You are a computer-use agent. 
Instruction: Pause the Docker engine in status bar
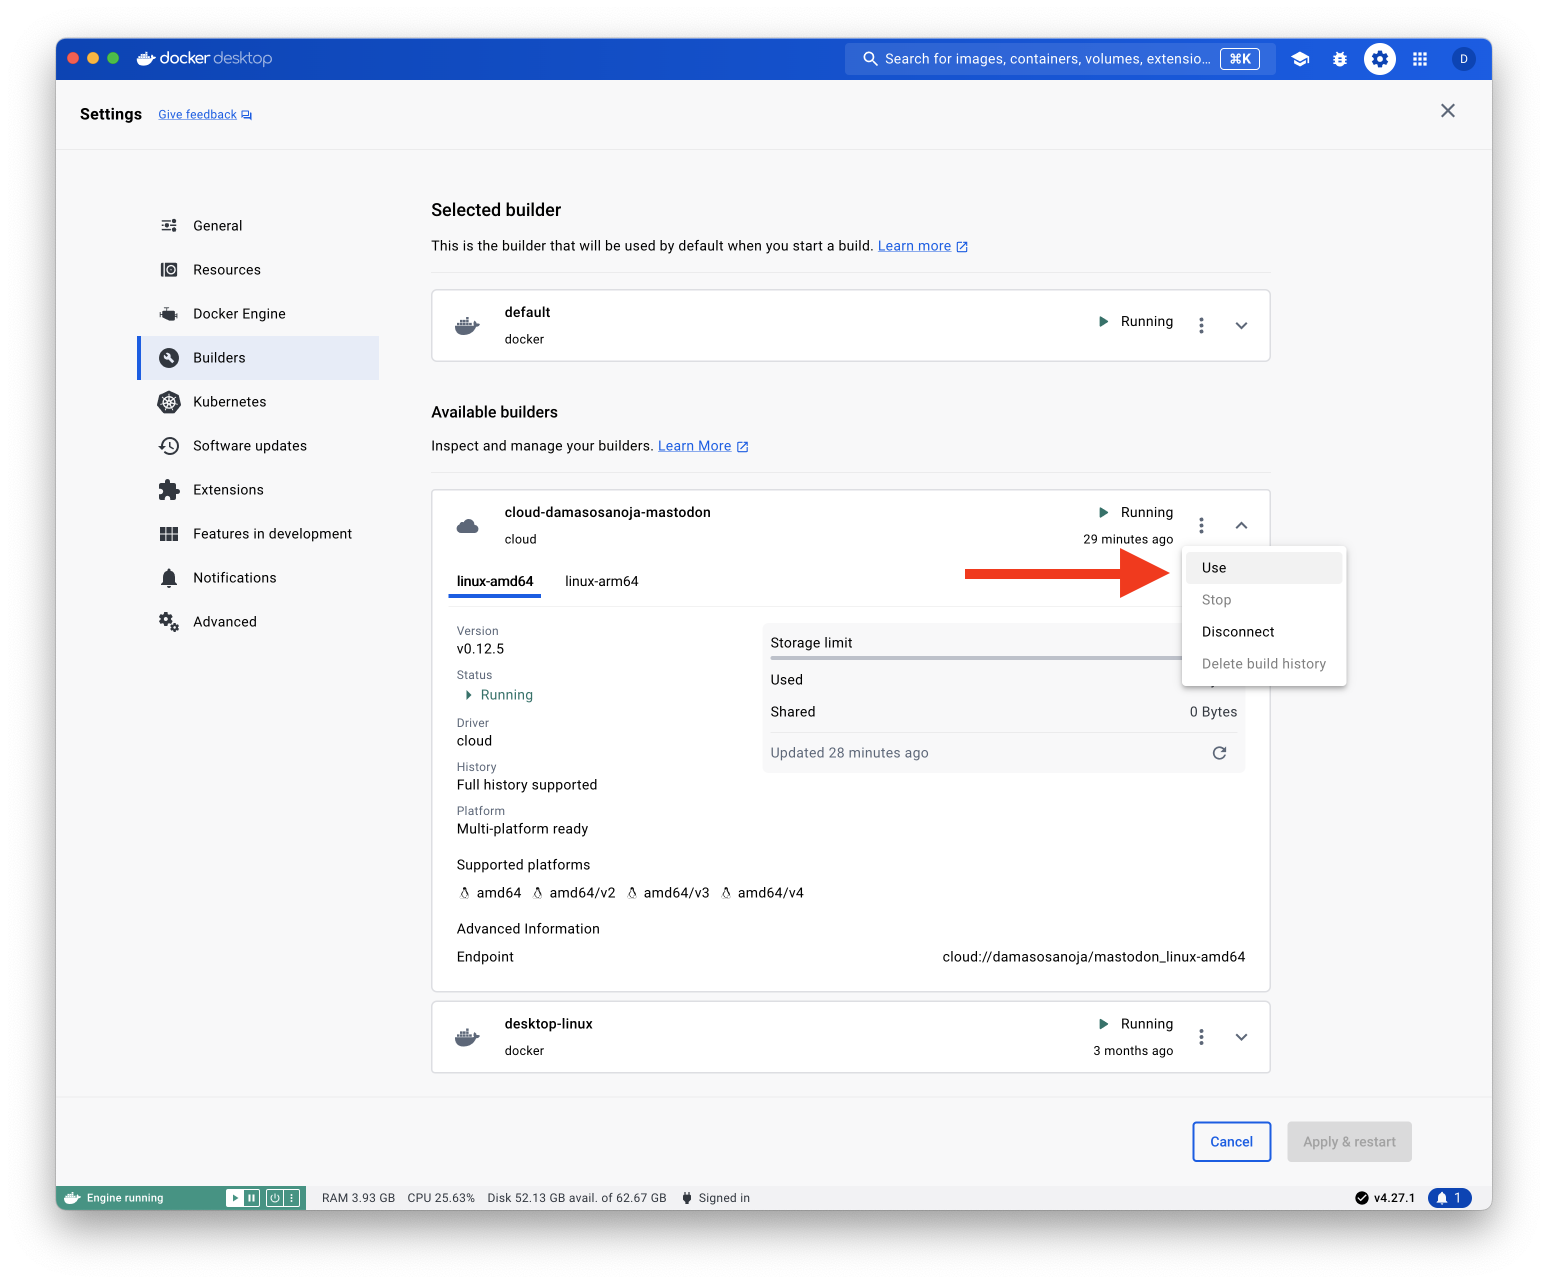pos(252,1198)
